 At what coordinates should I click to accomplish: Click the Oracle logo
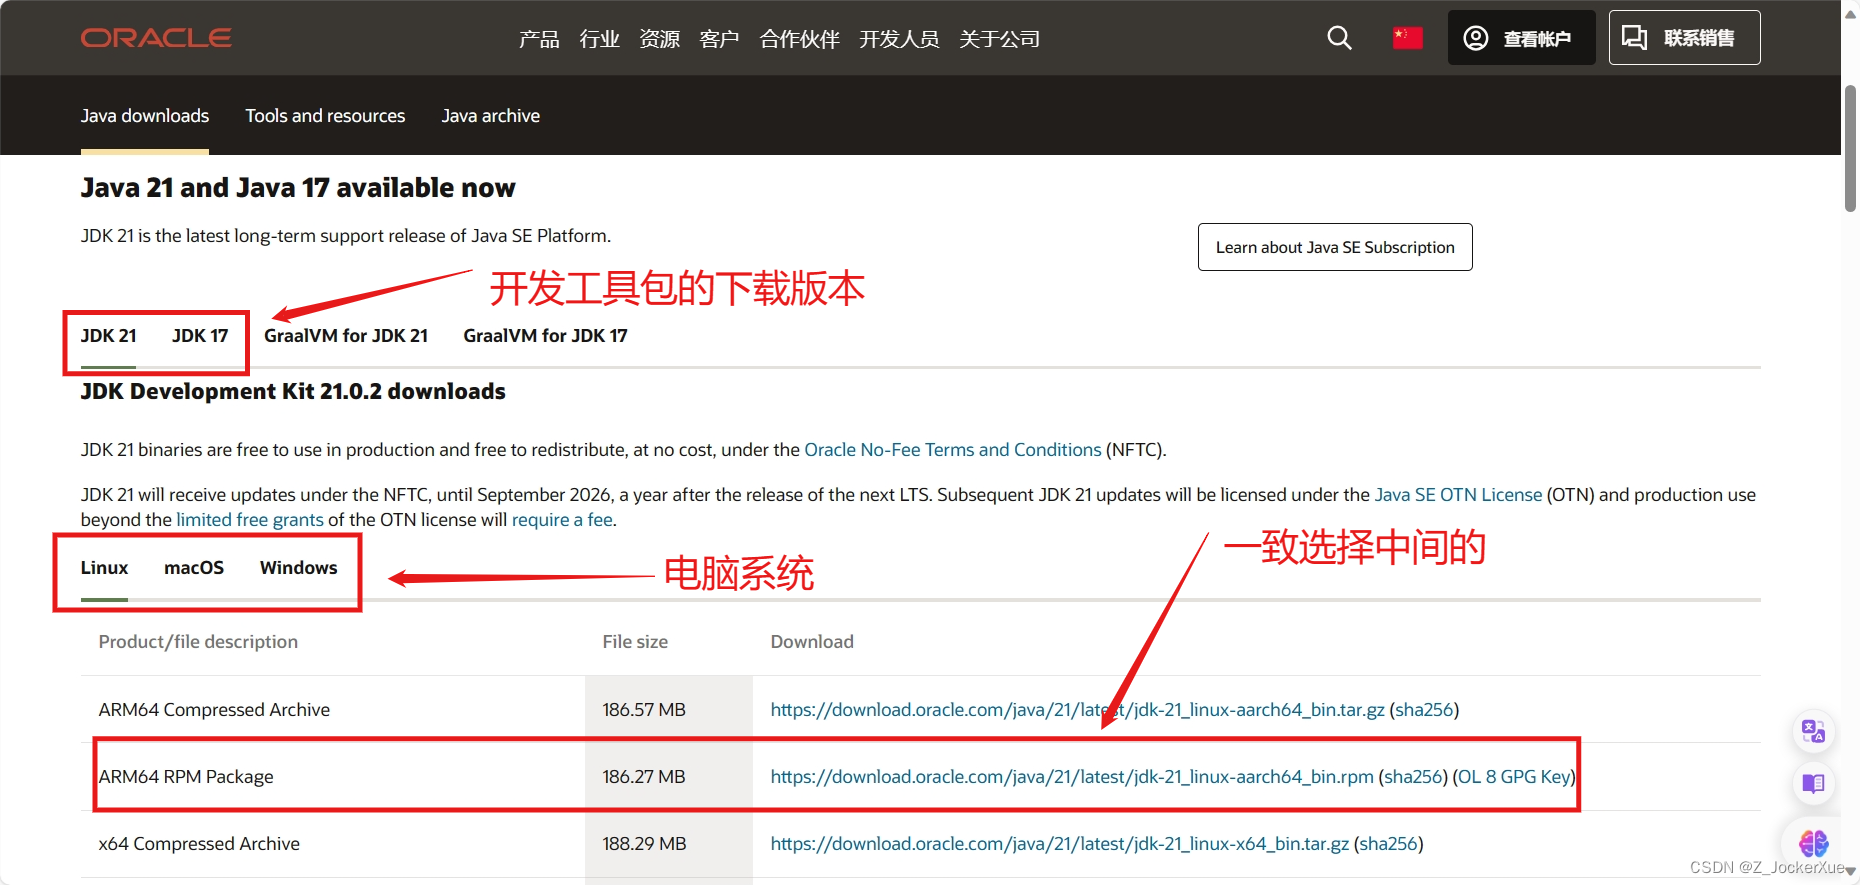coord(156,38)
